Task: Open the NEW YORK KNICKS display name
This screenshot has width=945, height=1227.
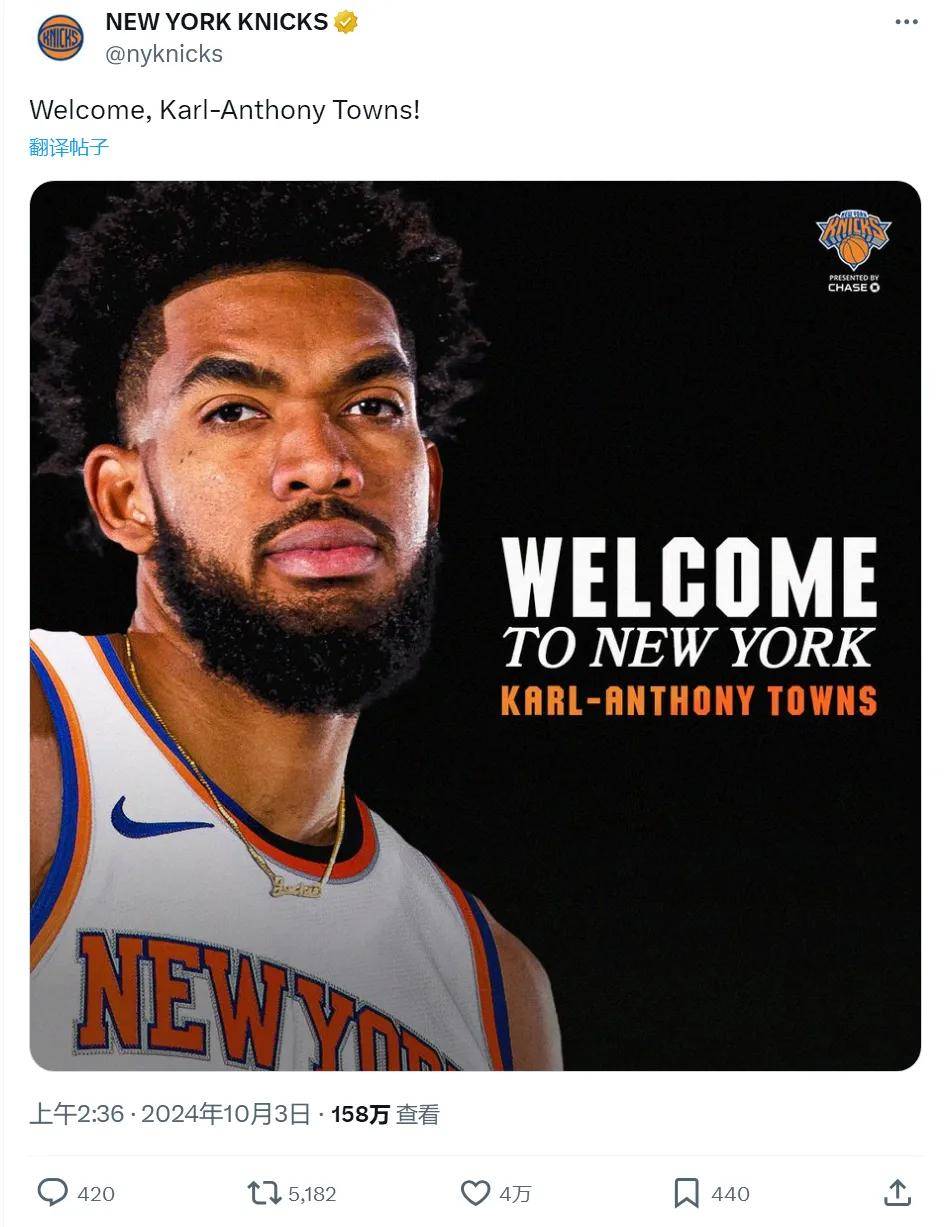Action: point(217,22)
